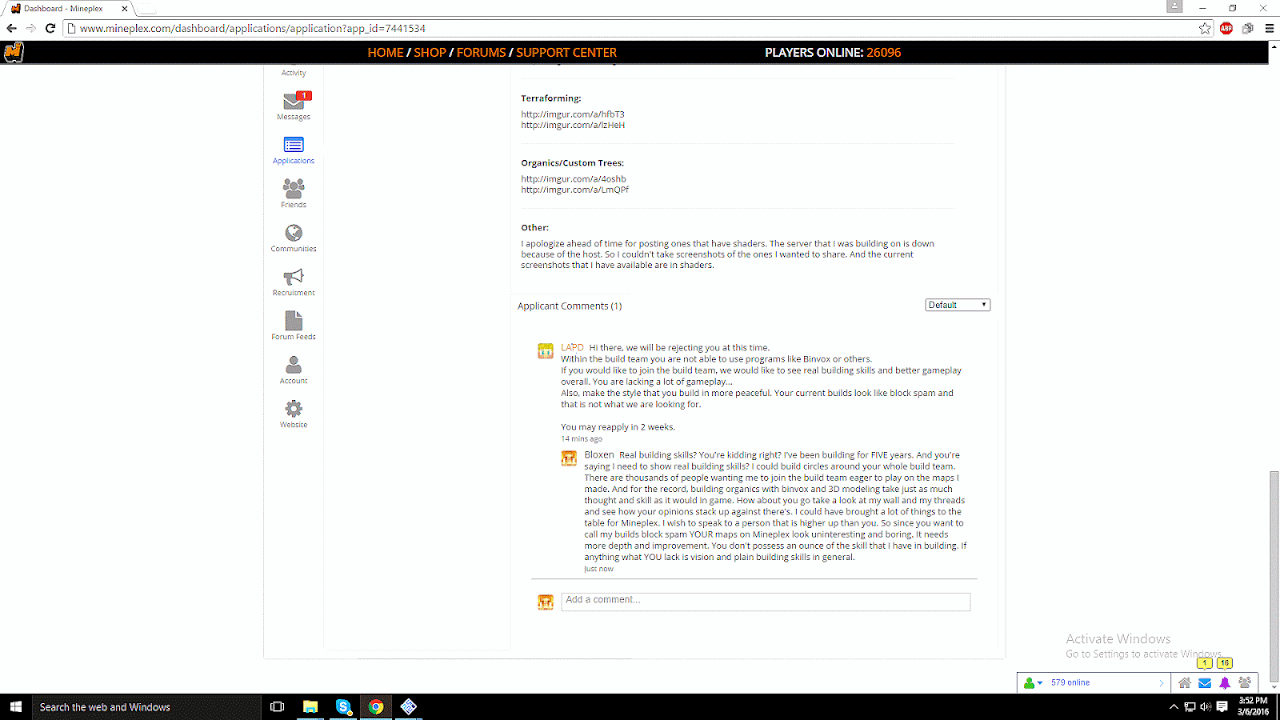This screenshot has height=720, width=1280.
Task: Open the Default sort dropdown
Action: (958, 305)
